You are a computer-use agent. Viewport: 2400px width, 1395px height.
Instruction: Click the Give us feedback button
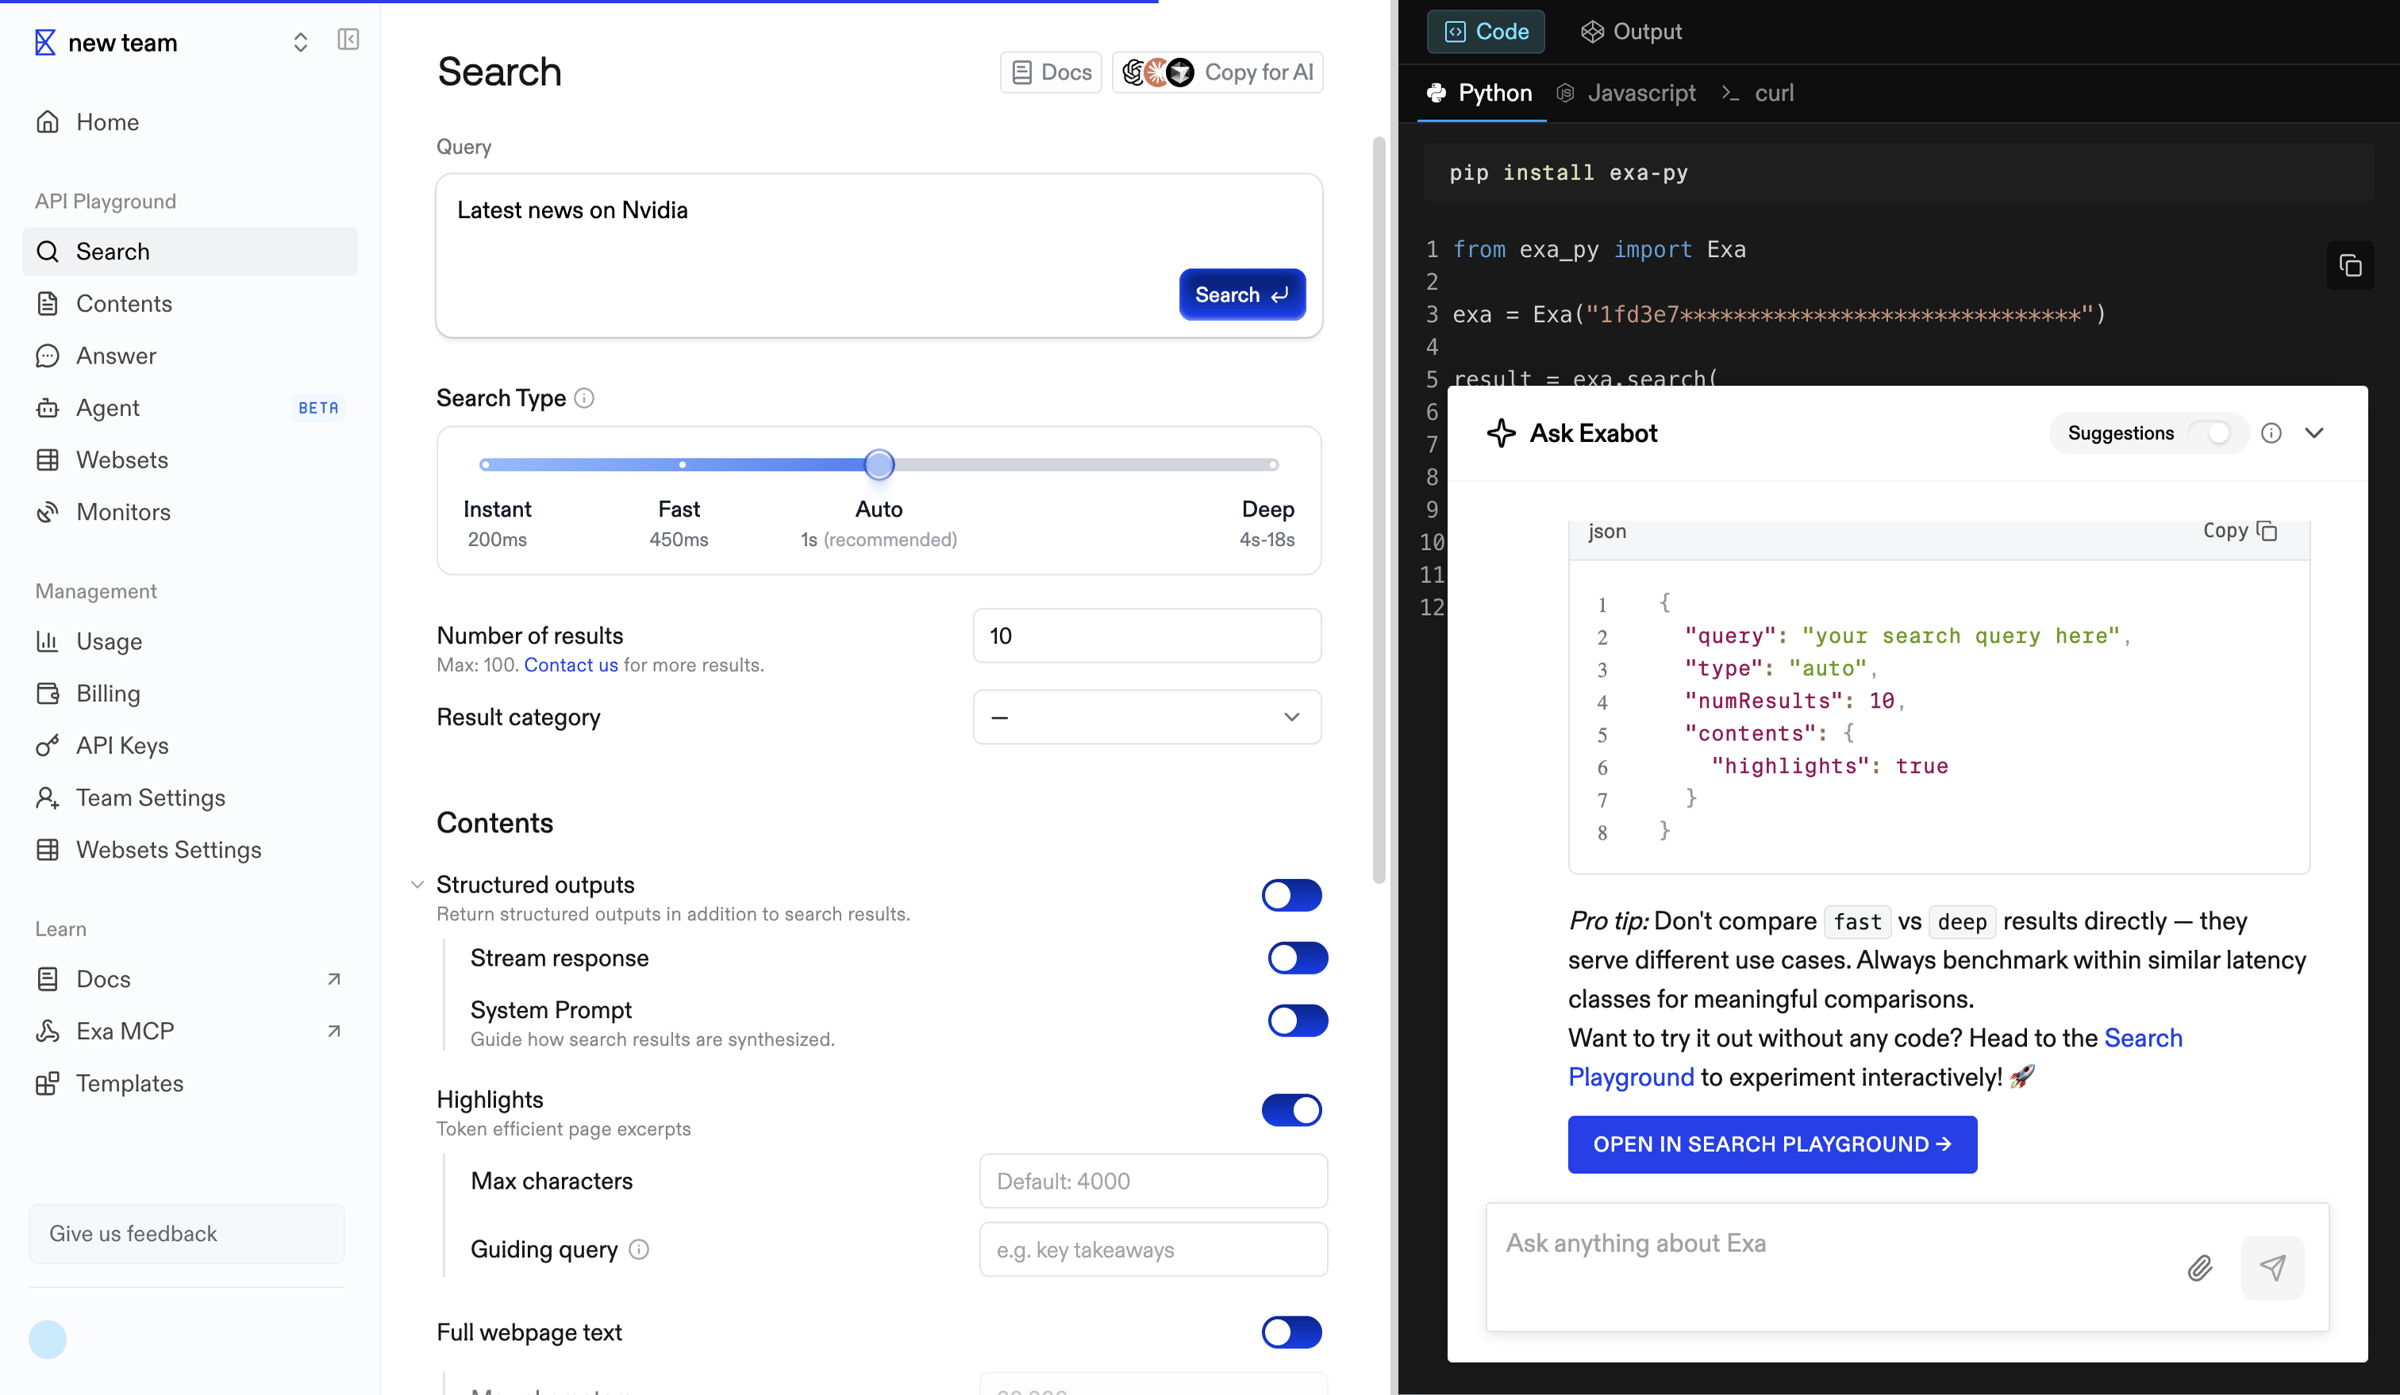pos(187,1234)
